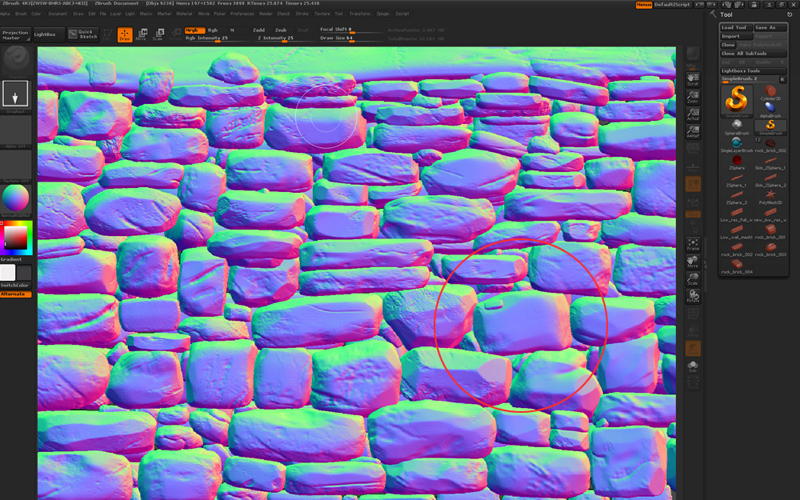
Task: Click the Frame icon in right shelf
Action: click(693, 246)
